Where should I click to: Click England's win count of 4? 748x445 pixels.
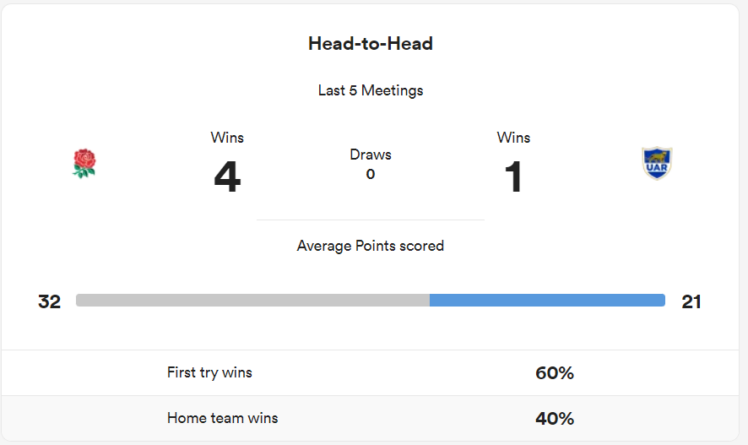pos(227,178)
